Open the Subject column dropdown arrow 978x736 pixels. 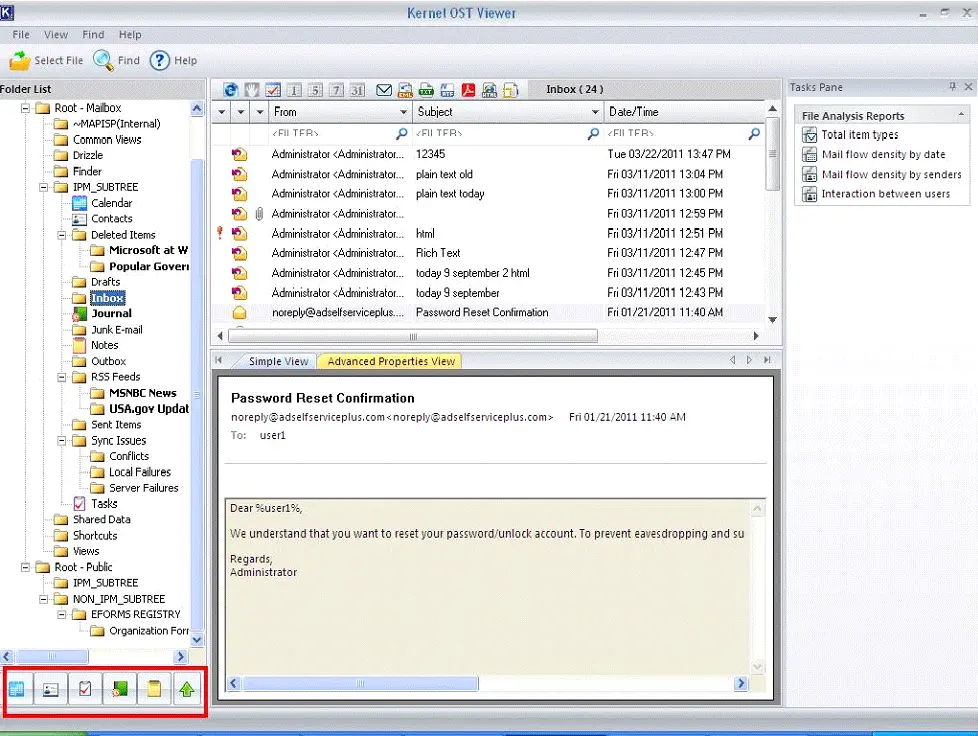click(x=594, y=112)
